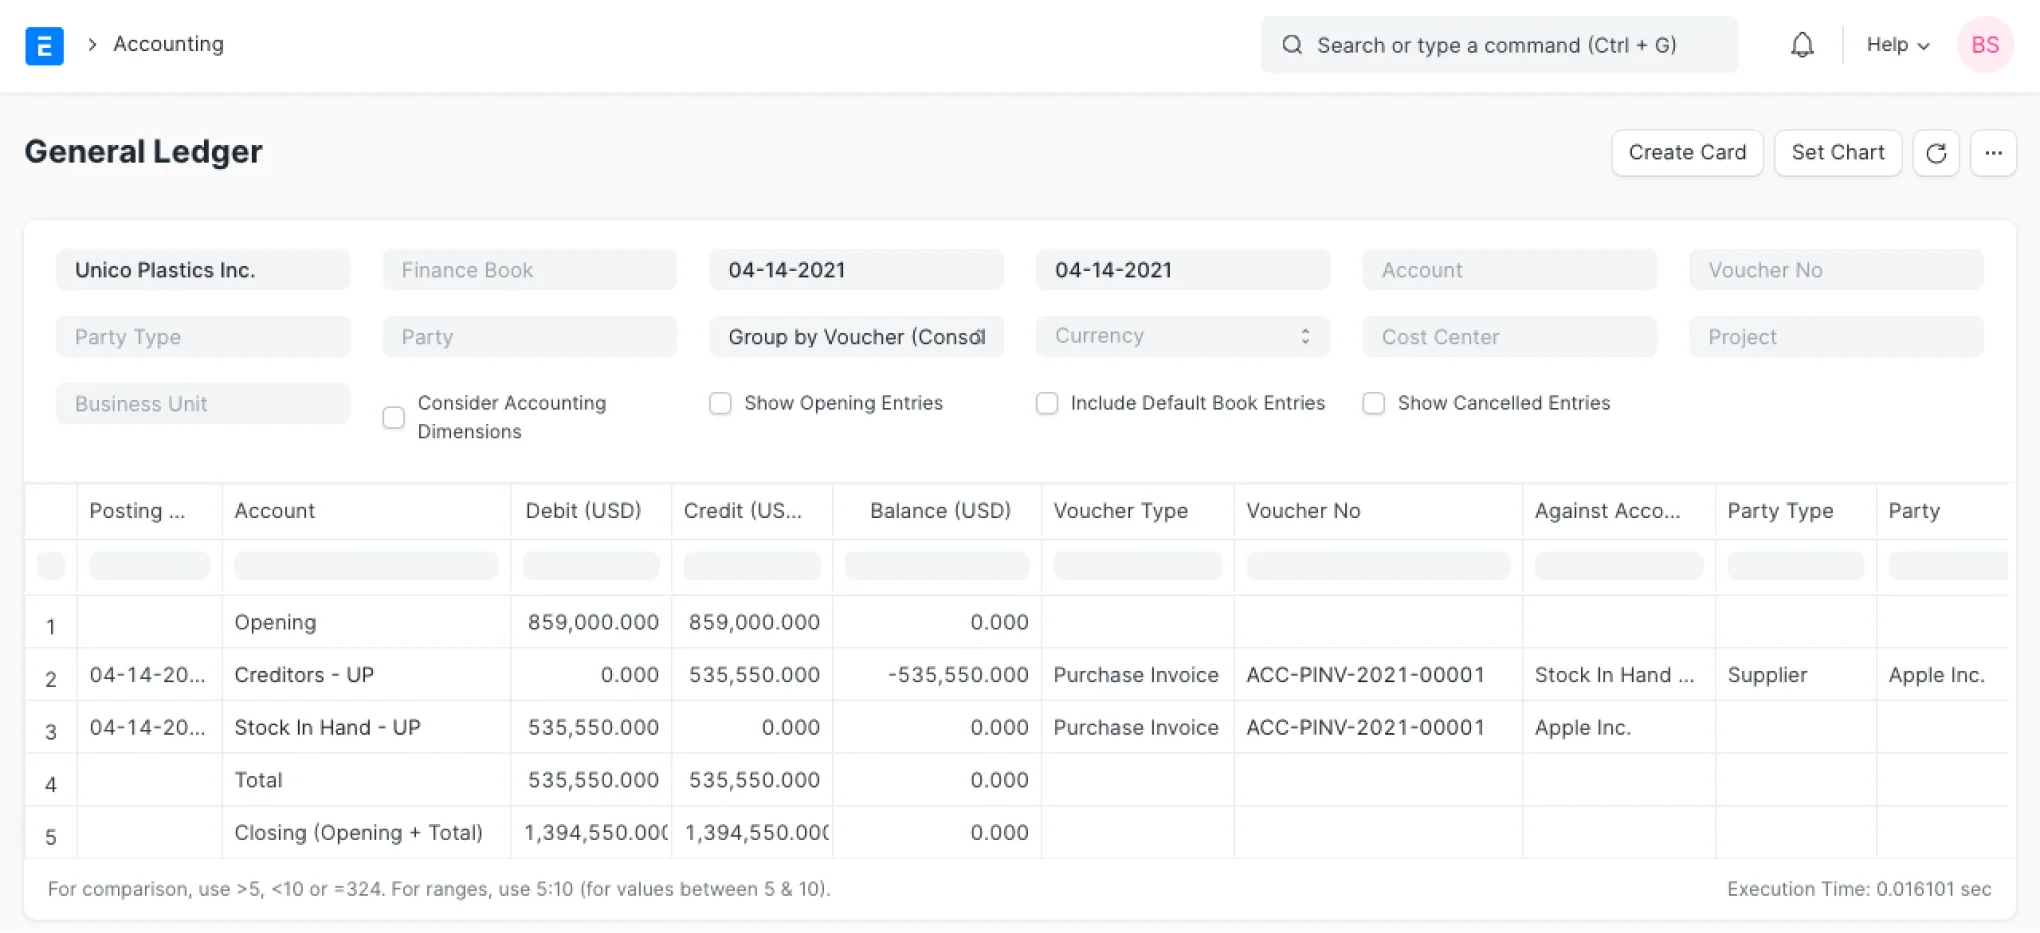
Task: Enable Consider Accounting Dimensions
Action: point(393,417)
